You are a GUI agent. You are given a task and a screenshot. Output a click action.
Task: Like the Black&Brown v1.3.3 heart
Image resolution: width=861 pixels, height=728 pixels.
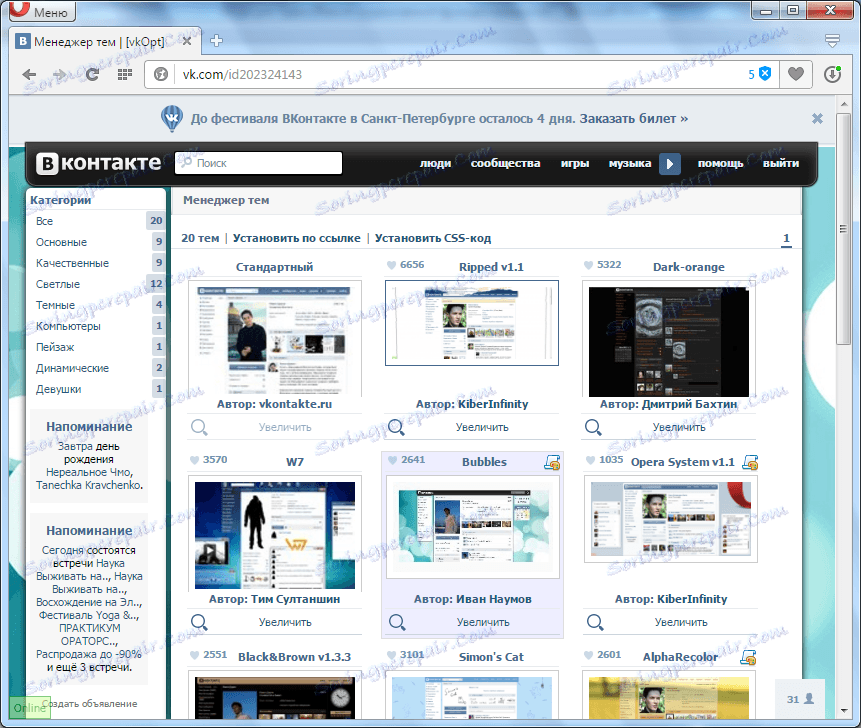[x=194, y=655]
